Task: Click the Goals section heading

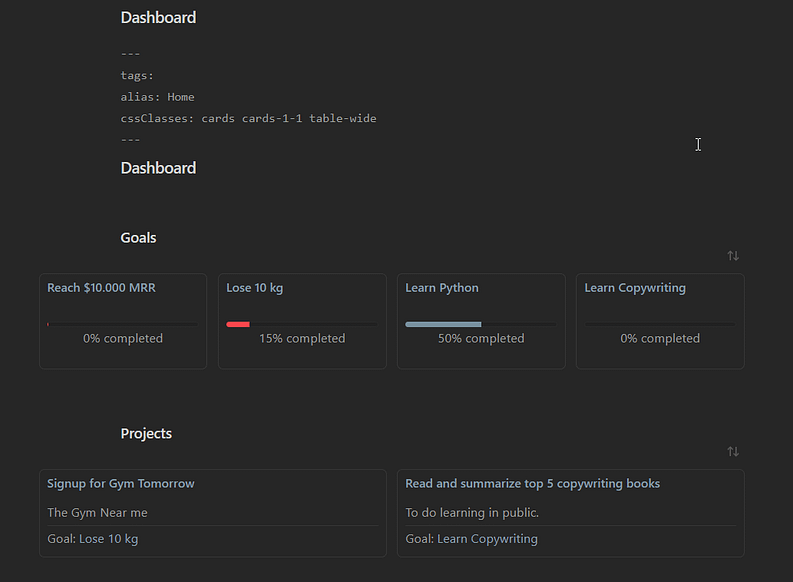Action: coord(138,238)
